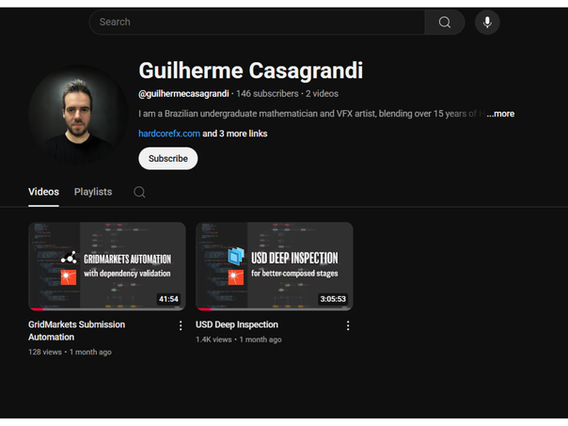Click the "128 views" text
Image resolution: width=568 pixels, height=426 pixels.
(x=45, y=352)
